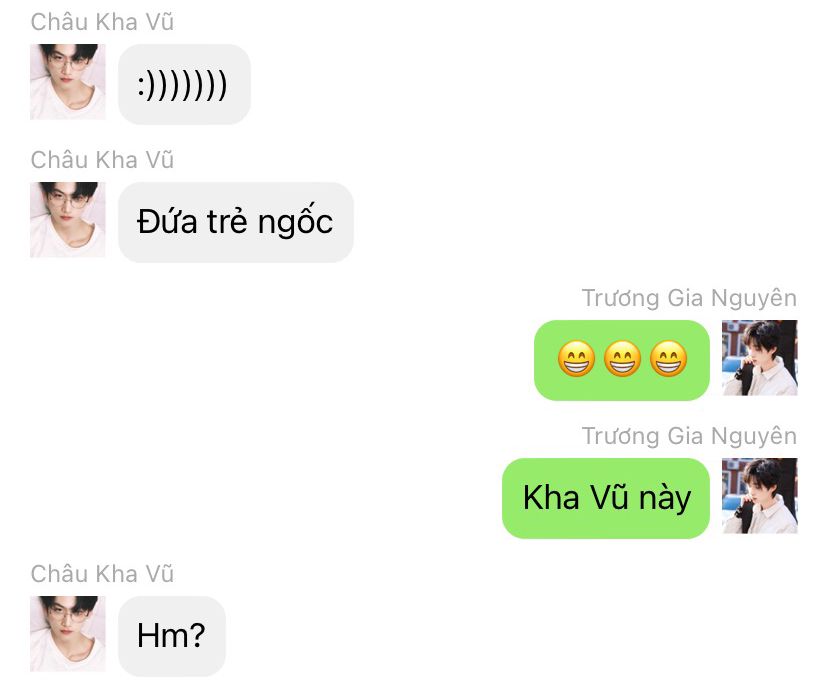
Task: Tap the word 'ngốc' in the gray bubble
Action: pos(295,222)
